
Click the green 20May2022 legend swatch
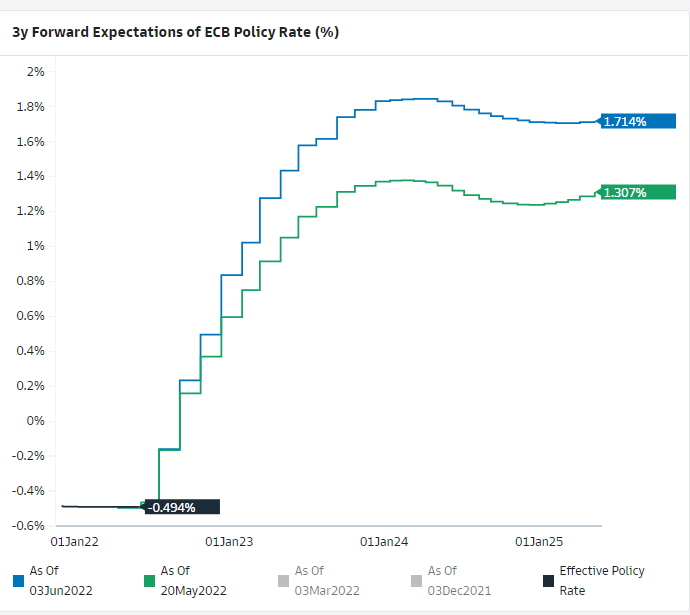pos(151,581)
